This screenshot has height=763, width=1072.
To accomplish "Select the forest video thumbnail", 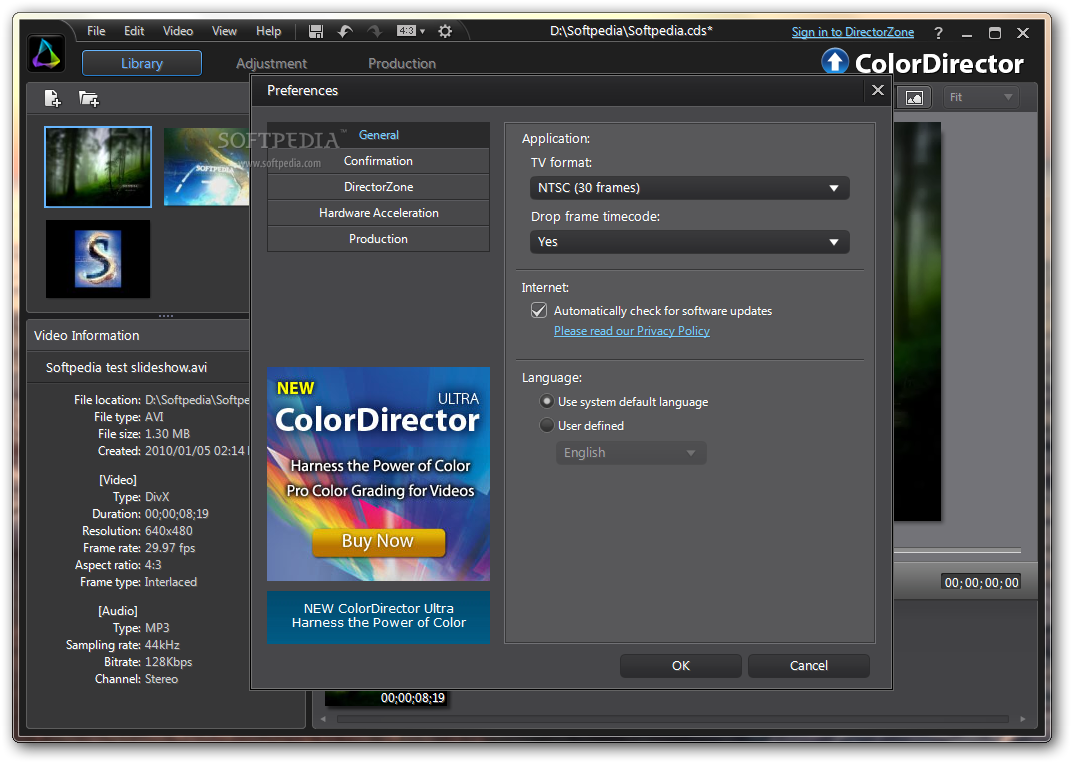I will click(x=98, y=167).
